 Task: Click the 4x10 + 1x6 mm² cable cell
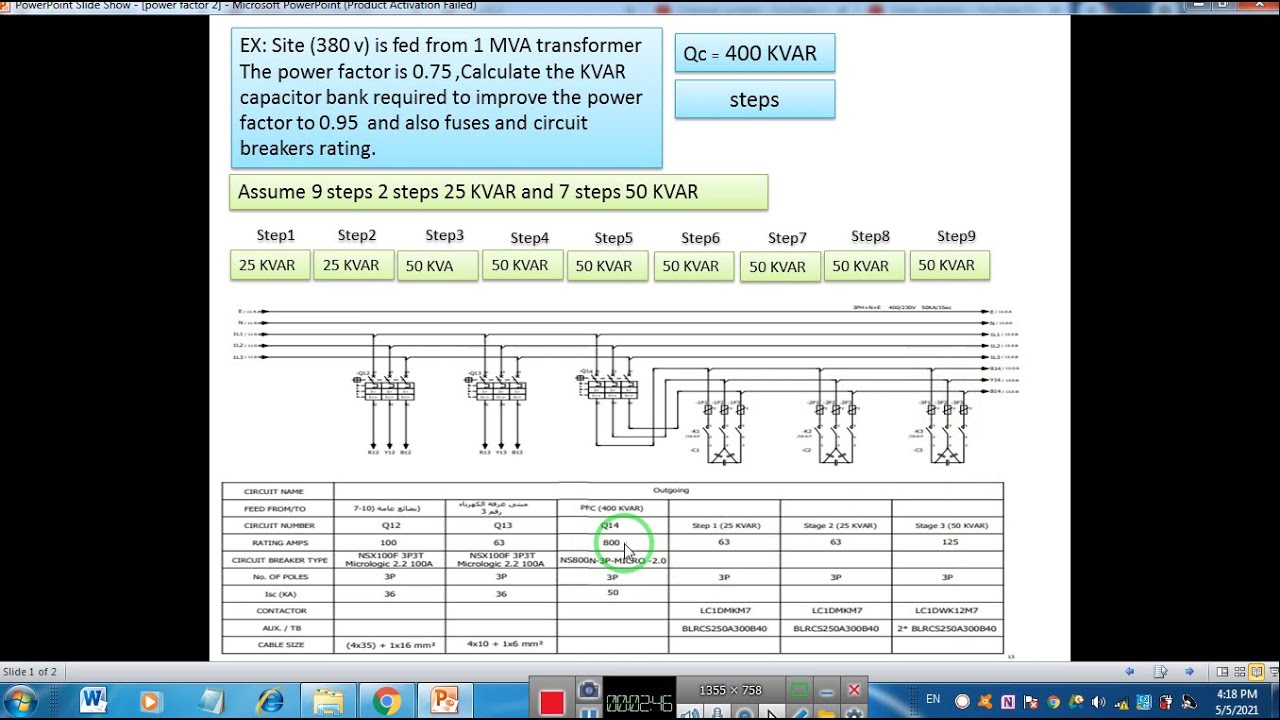pyautogui.click(x=503, y=644)
